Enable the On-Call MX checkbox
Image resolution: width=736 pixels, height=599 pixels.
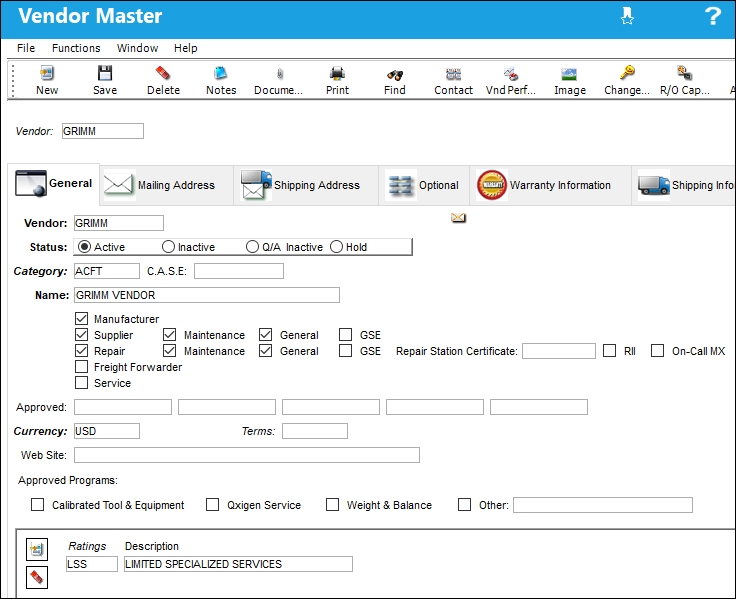657,351
